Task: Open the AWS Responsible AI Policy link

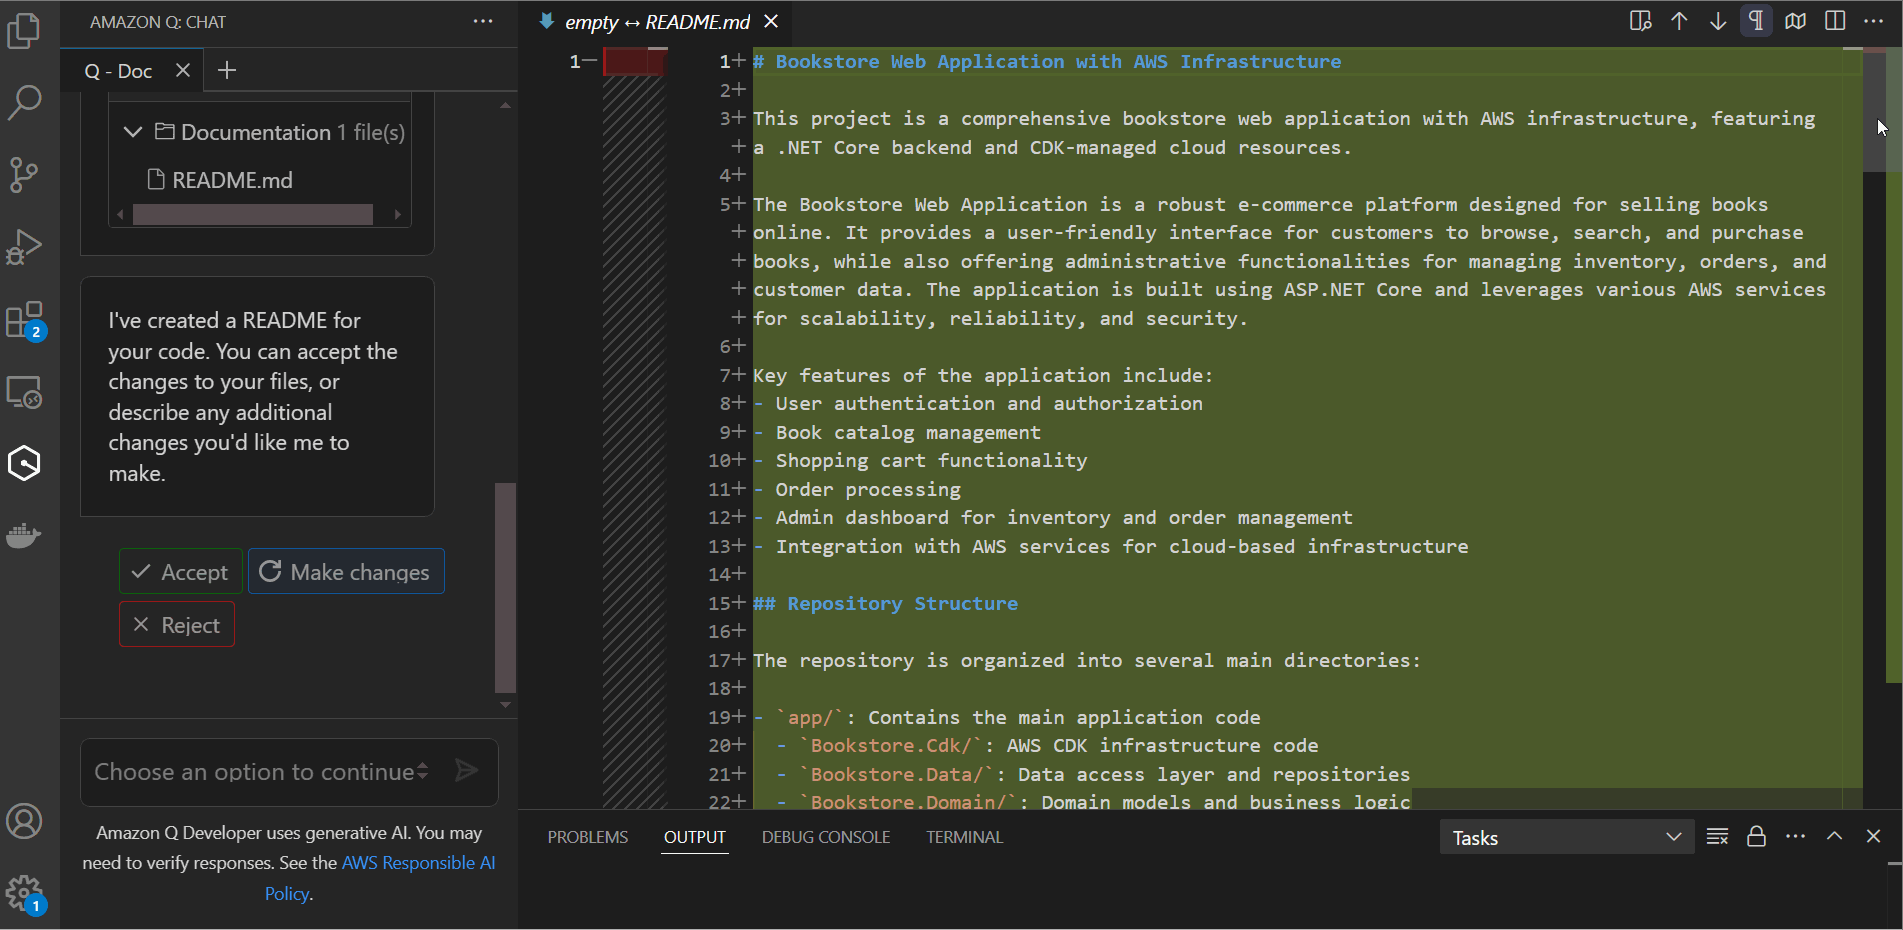Action: (418, 862)
